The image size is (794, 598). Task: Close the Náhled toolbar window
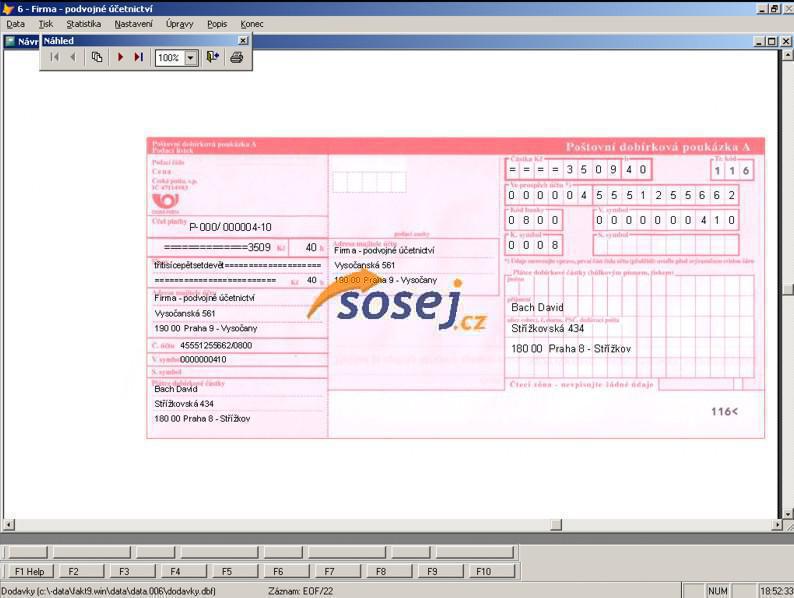click(243, 41)
